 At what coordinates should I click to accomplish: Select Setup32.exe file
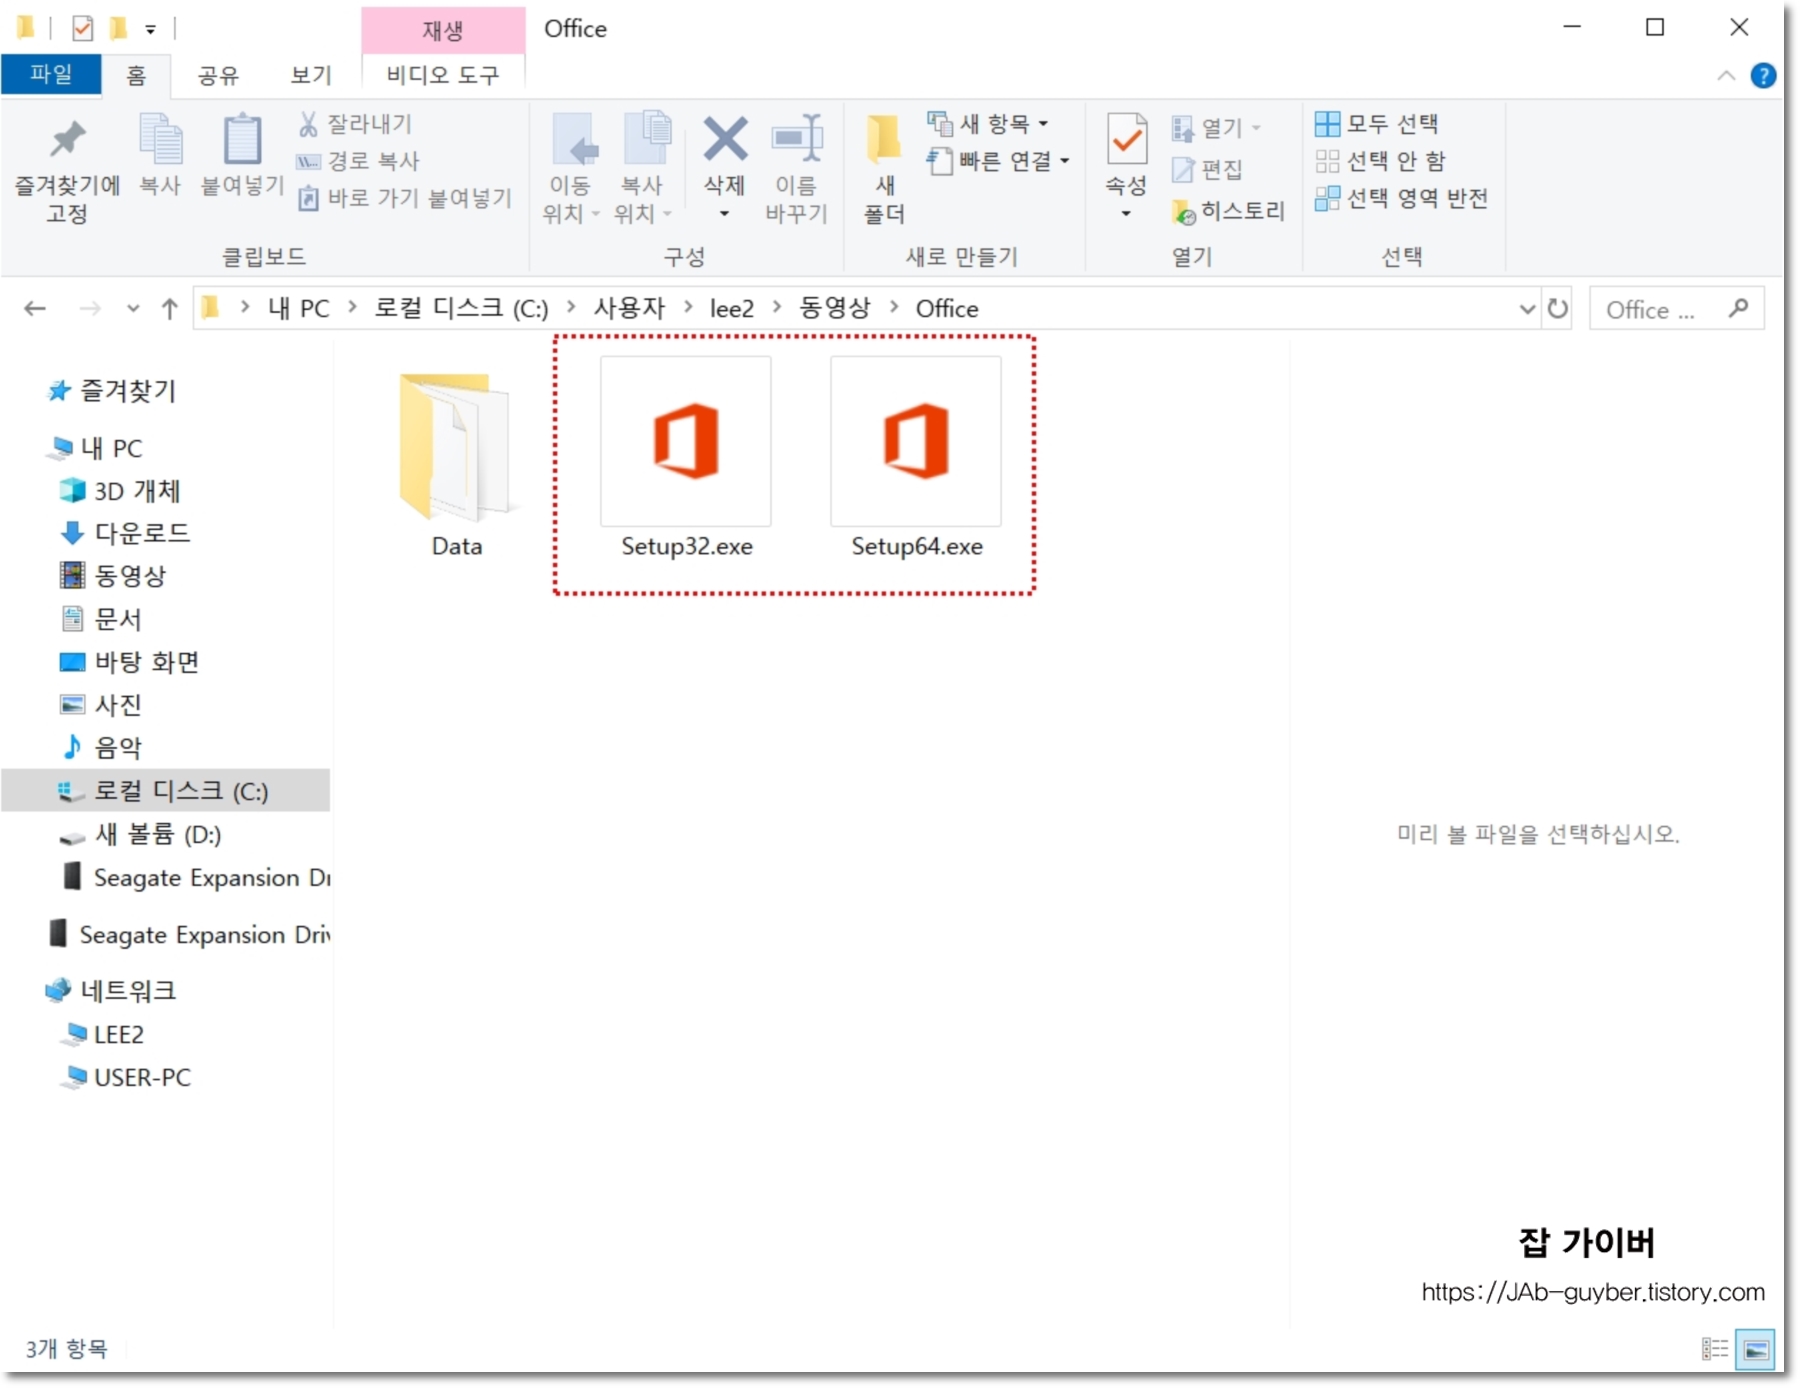point(686,460)
